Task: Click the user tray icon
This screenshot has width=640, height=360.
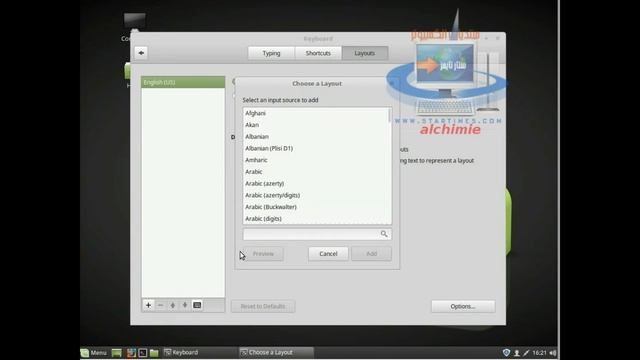Action: (x=516, y=353)
